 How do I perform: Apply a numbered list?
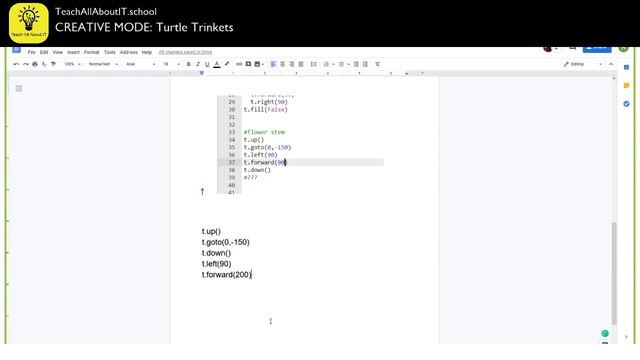pos(326,64)
